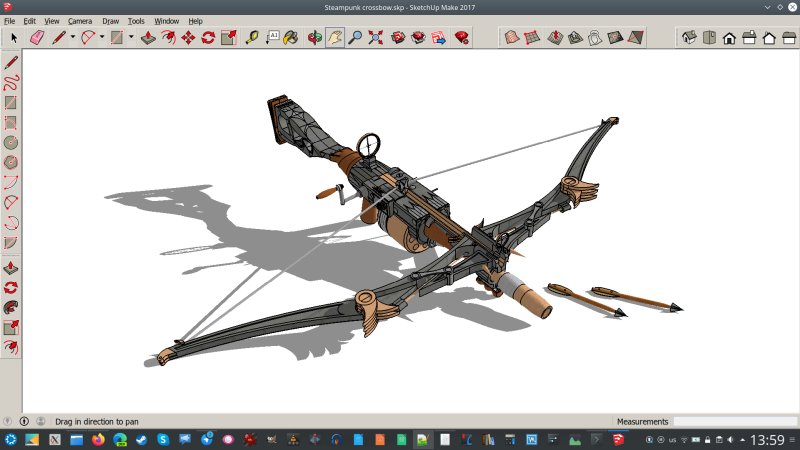Open the Window menu
The height and width of the screenshot is (450, 800).
(167, 20)
